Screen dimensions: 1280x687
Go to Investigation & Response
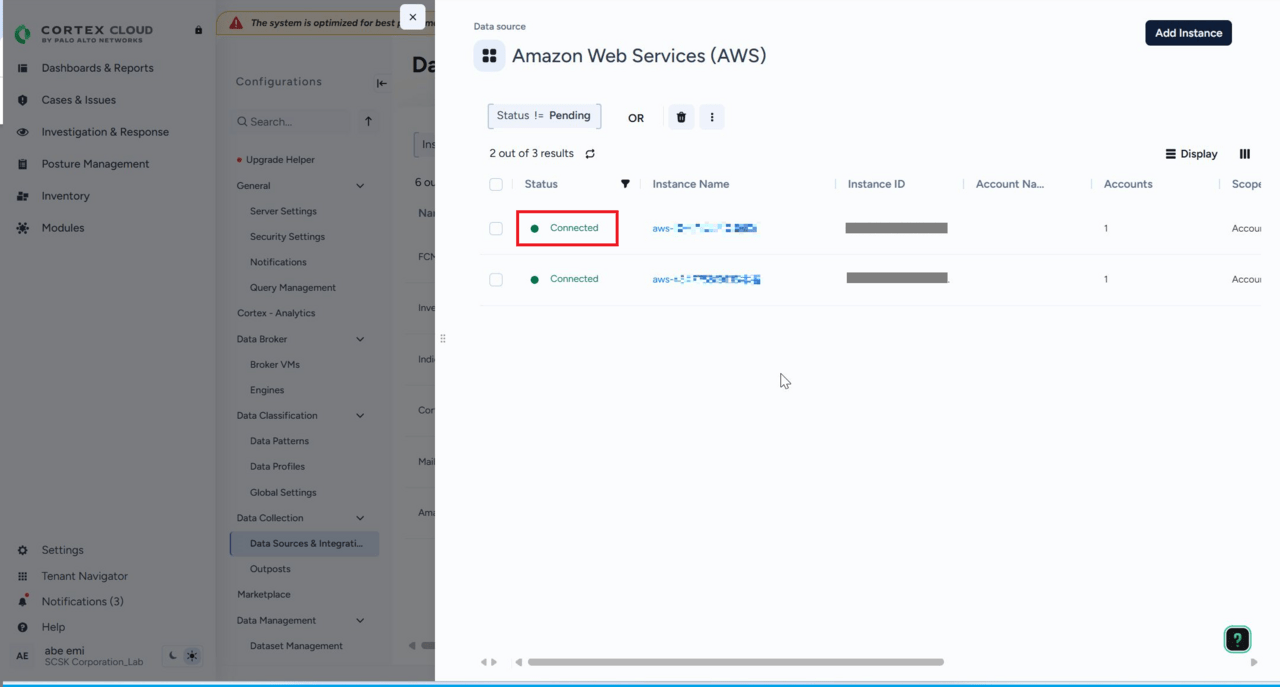click(x=105, y=132)
